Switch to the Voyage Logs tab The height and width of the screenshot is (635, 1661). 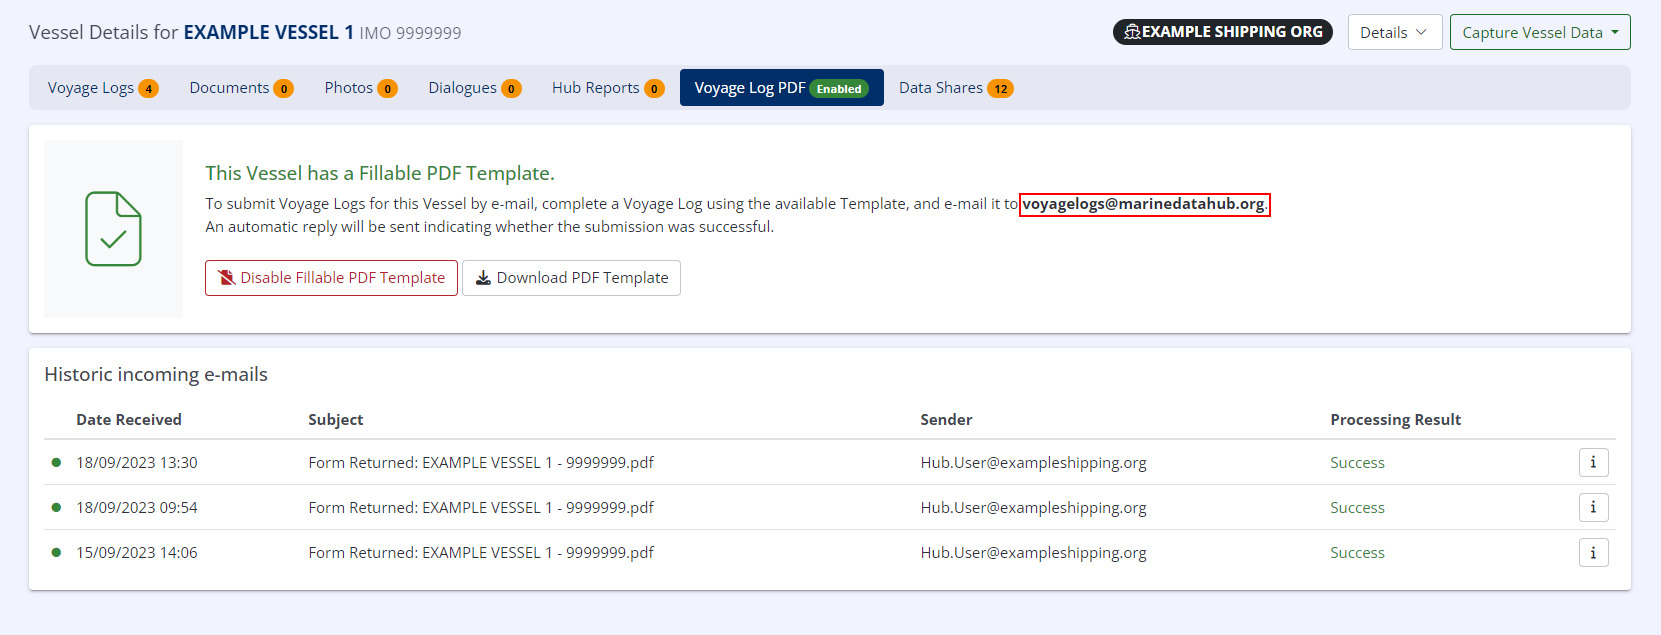pyautogui.click(x=91, y=88)
